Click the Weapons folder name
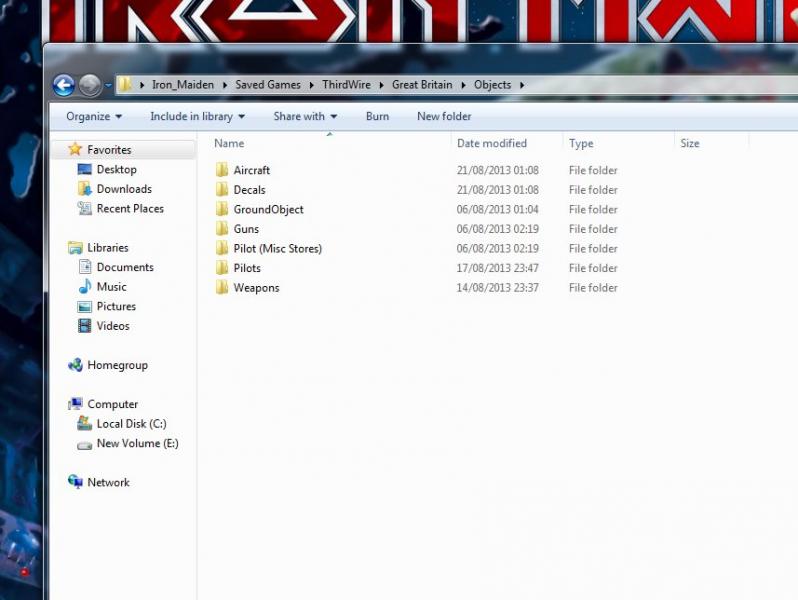Viewport: 798px width, 600px height. [x=256, y=288]
